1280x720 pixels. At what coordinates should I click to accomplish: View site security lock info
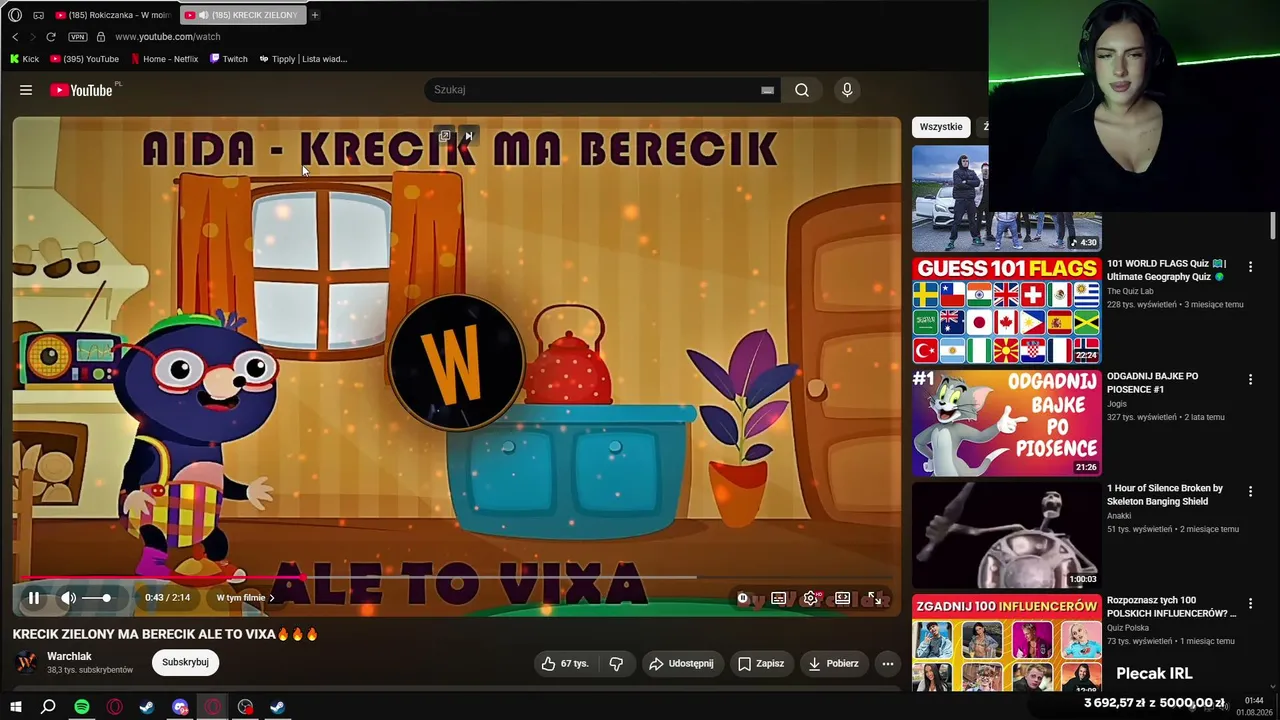point(100,37)
